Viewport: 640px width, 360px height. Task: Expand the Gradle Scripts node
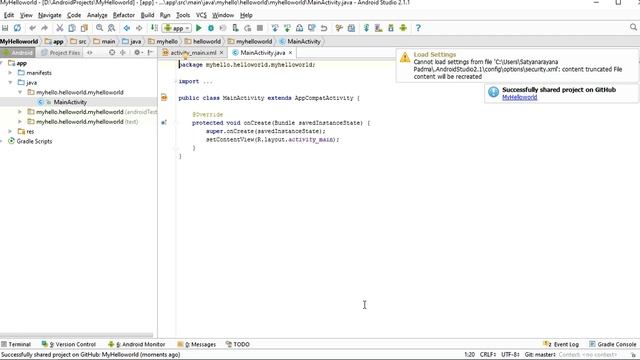(x=1, y=141)
